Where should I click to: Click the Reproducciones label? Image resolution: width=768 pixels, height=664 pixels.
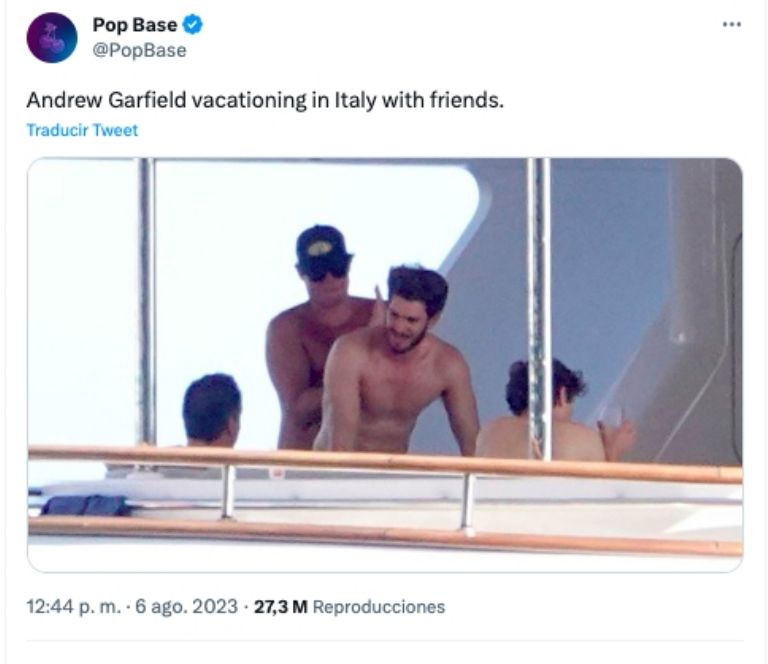pos(379,607)
